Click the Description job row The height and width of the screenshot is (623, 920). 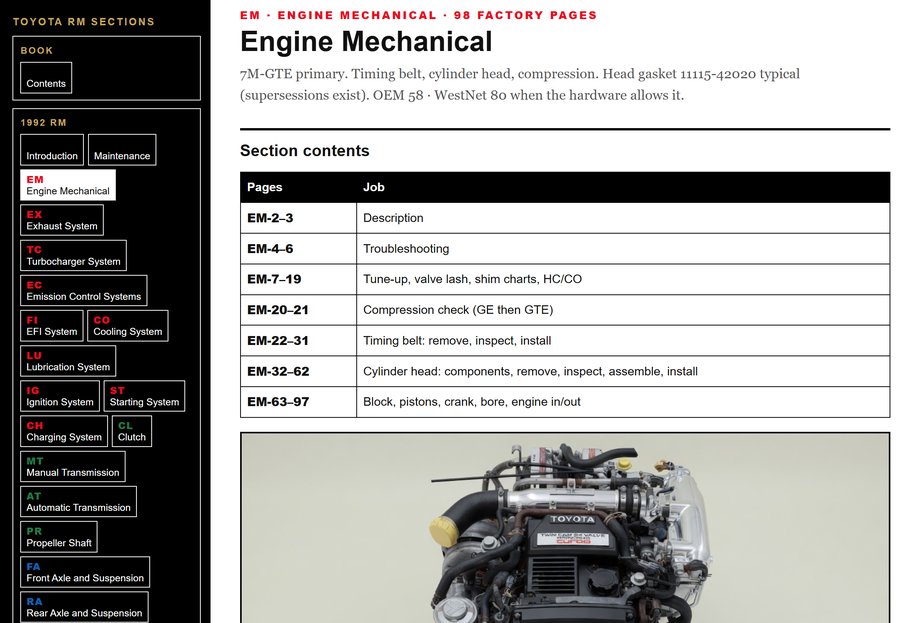pos(623,218)
